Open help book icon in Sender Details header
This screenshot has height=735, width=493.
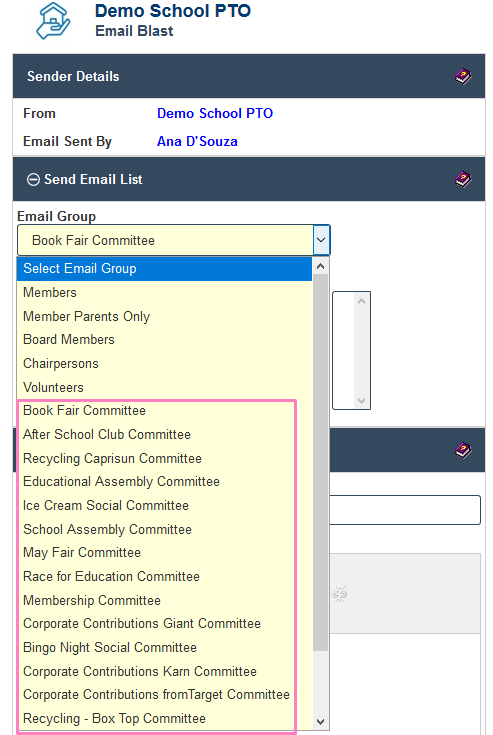463,76
